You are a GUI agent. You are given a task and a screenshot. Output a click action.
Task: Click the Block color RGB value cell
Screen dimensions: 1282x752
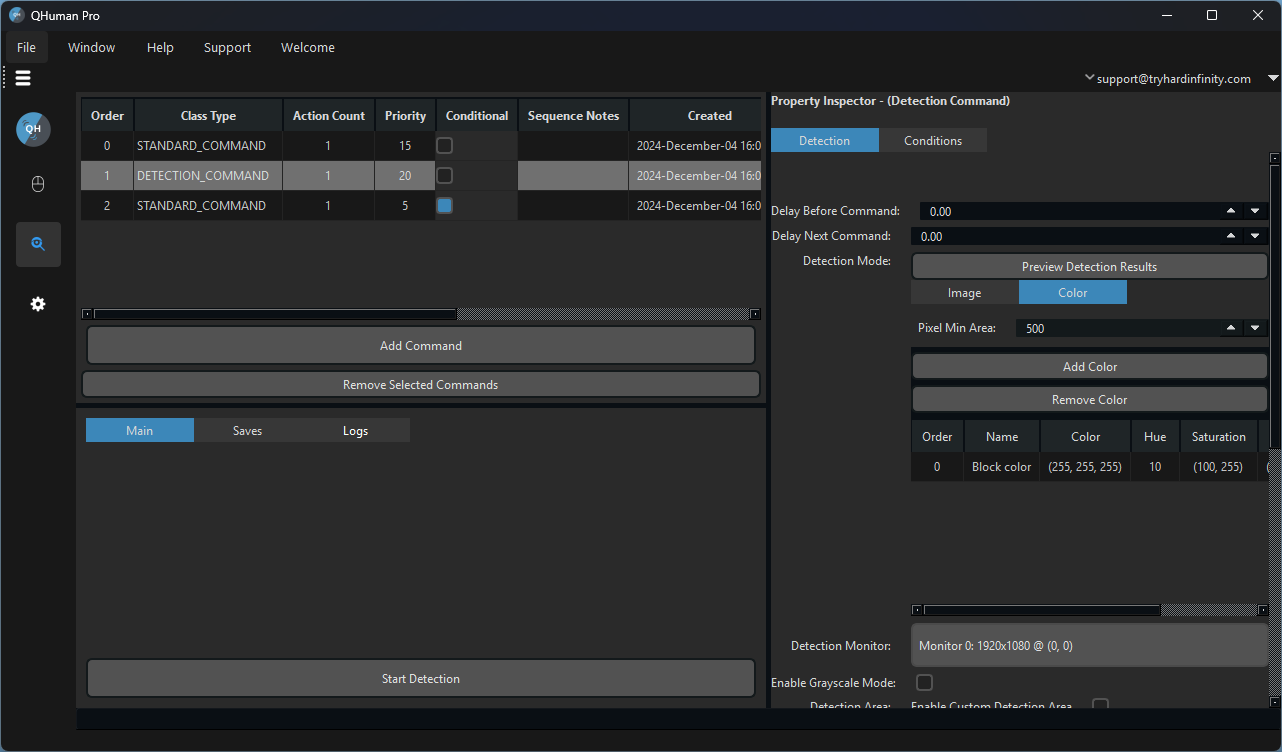tap(1085, 467)
